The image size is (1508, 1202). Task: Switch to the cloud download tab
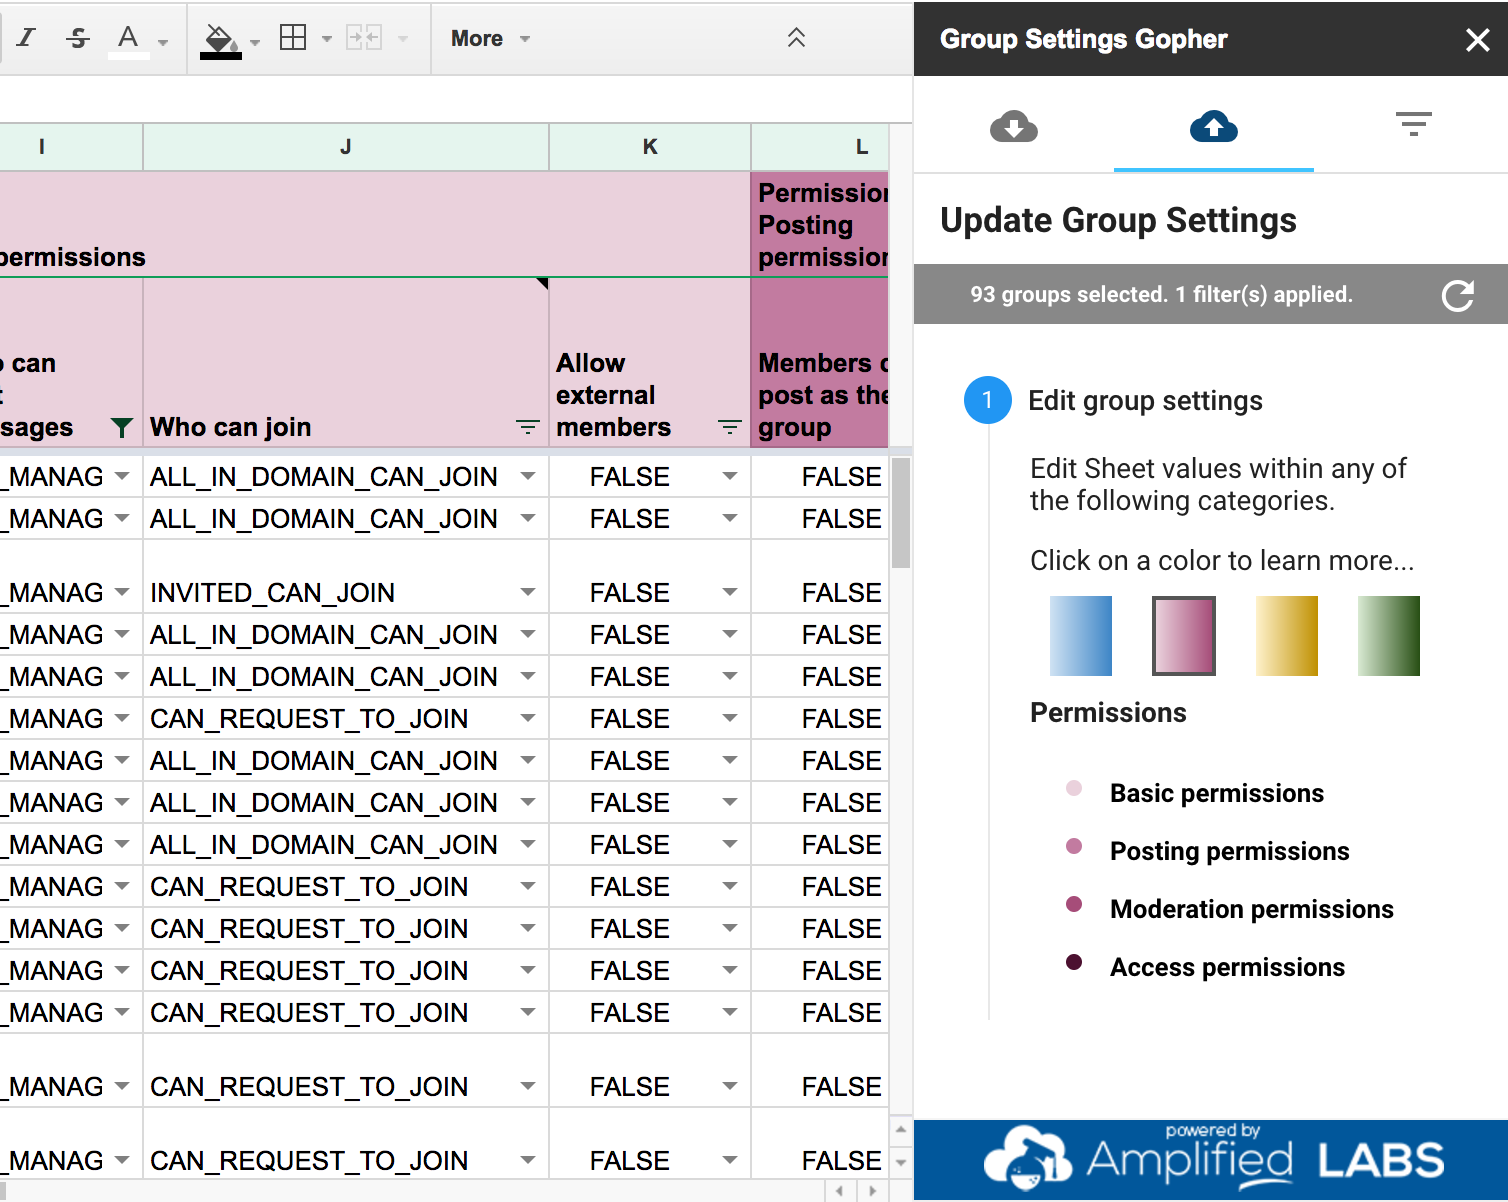pyautogui.click(x=1013, y=127)
